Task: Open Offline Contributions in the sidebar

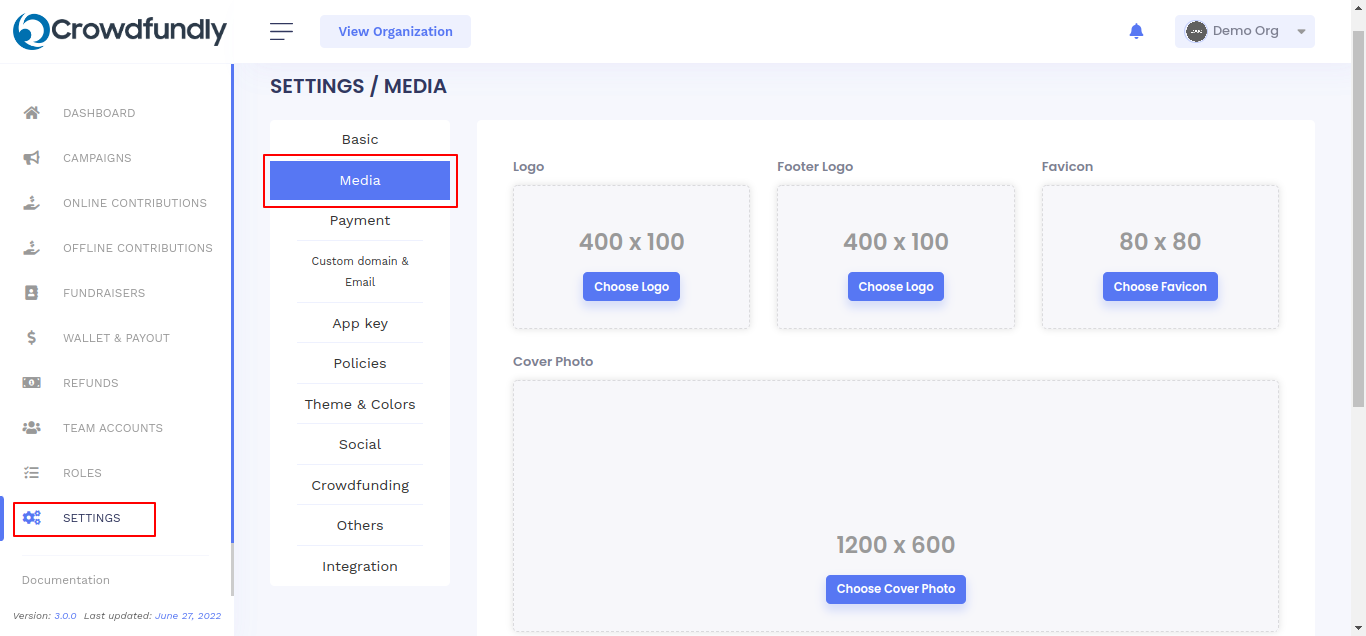Action: click(138, 248)
